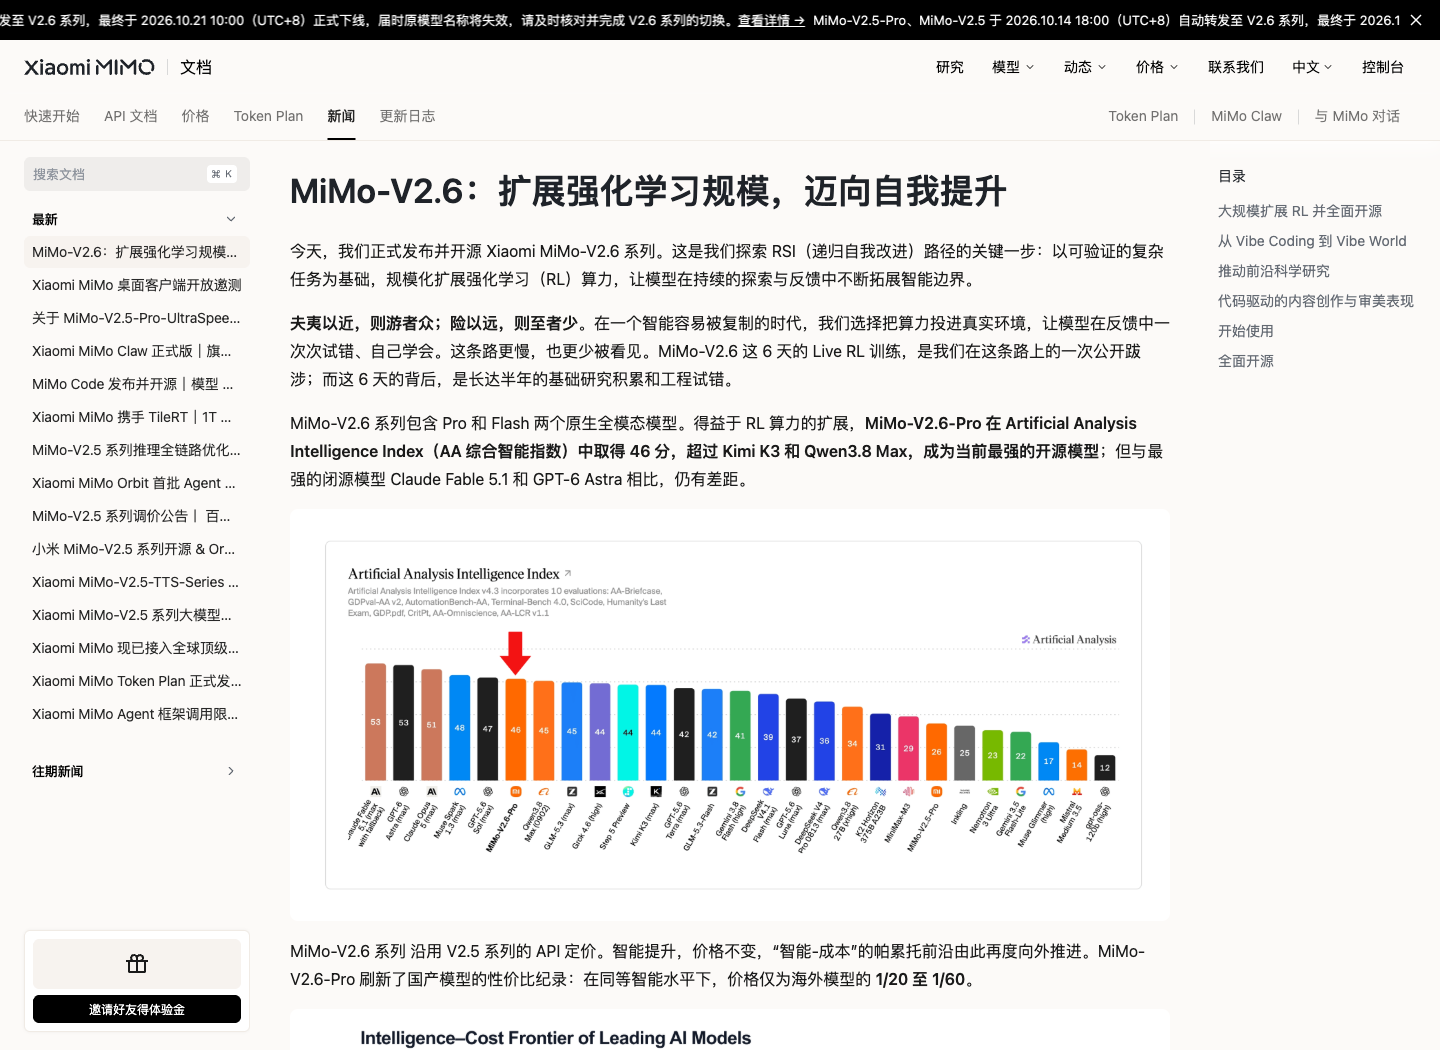Switch to the 更新日志 tab
This screenshot has width=1440, height=1050.
407,116
